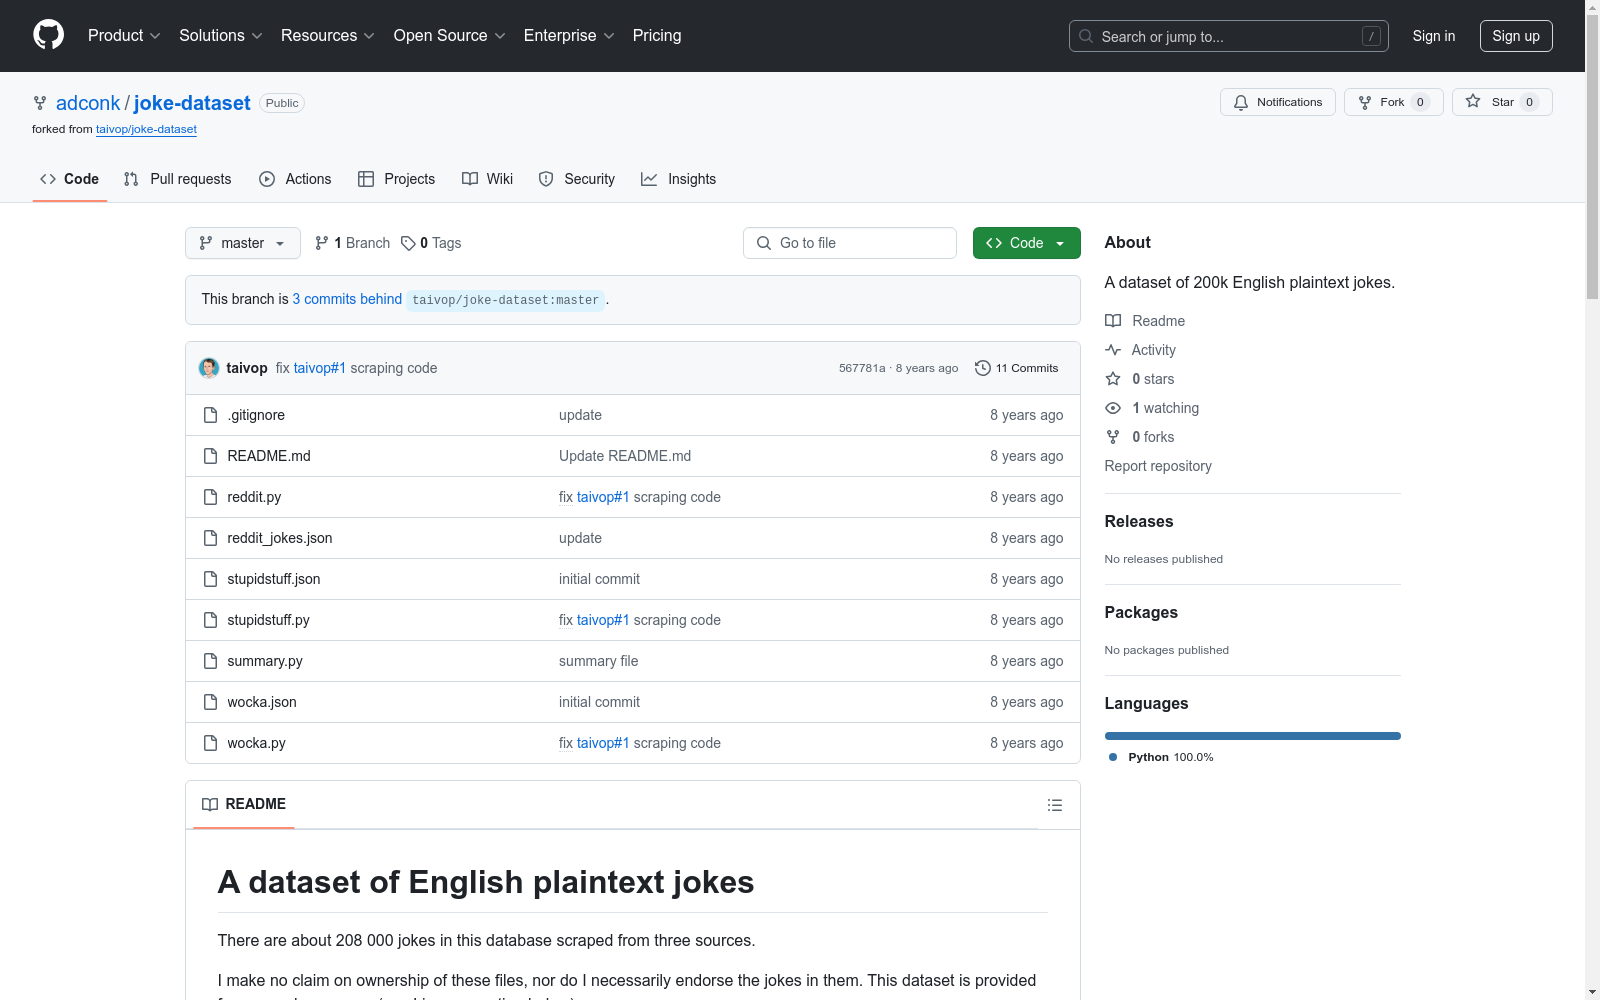Screen dimensions: 1600x1000
Task: Click the branch icon beside 1 Branch
Action: (x=322, y=243)
